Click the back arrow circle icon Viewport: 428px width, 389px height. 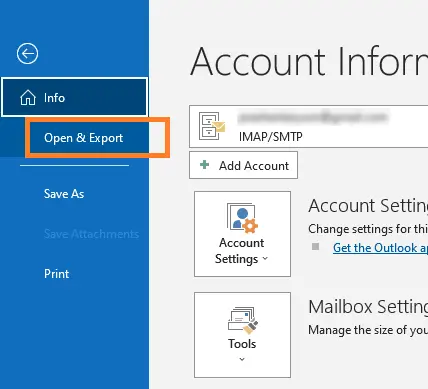click(27, 53)
